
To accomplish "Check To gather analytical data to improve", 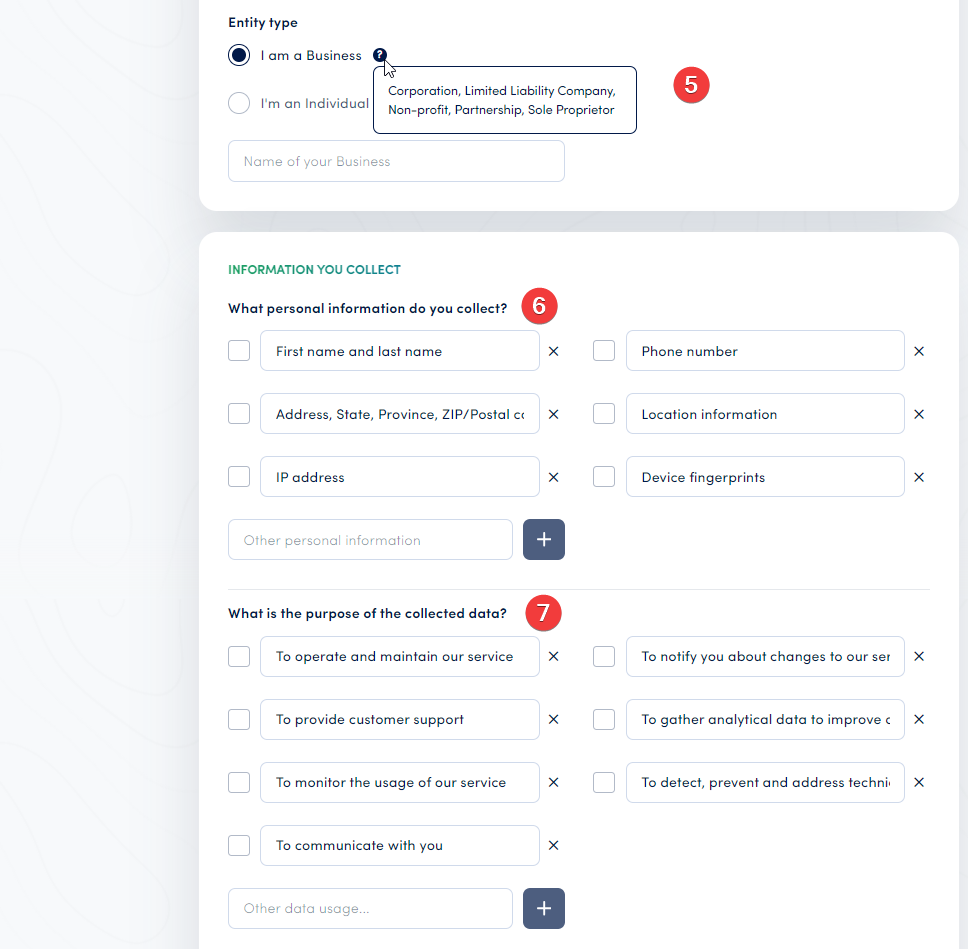I will click(603, 719).
